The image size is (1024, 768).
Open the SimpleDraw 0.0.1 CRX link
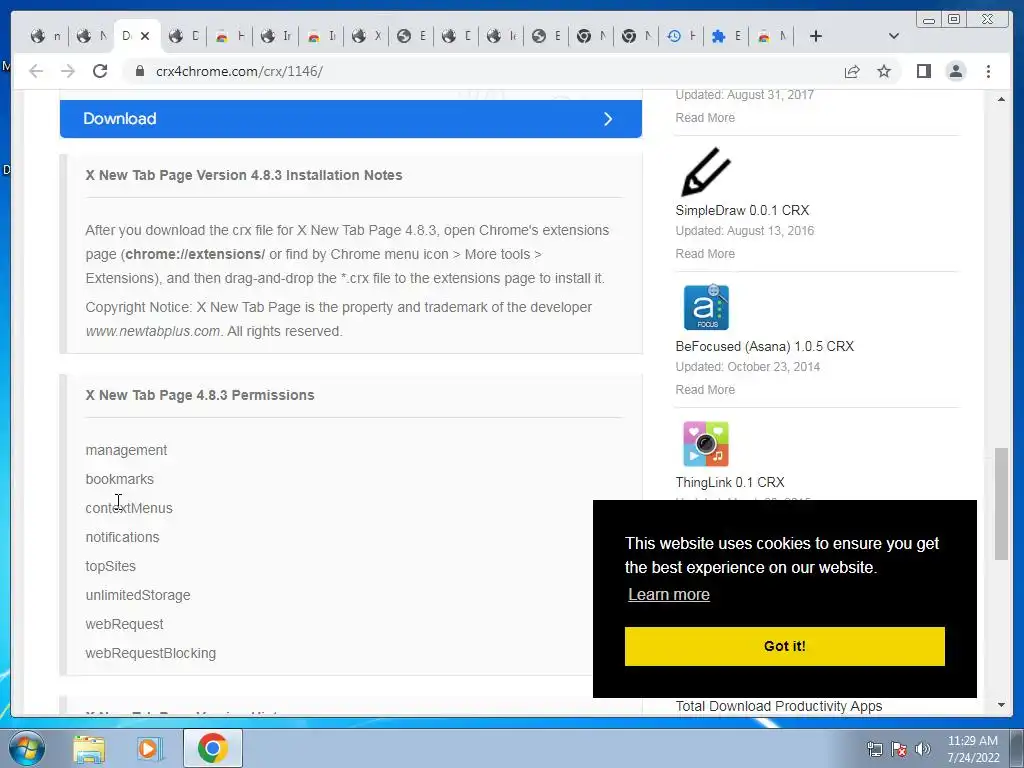tap(742, 210)
